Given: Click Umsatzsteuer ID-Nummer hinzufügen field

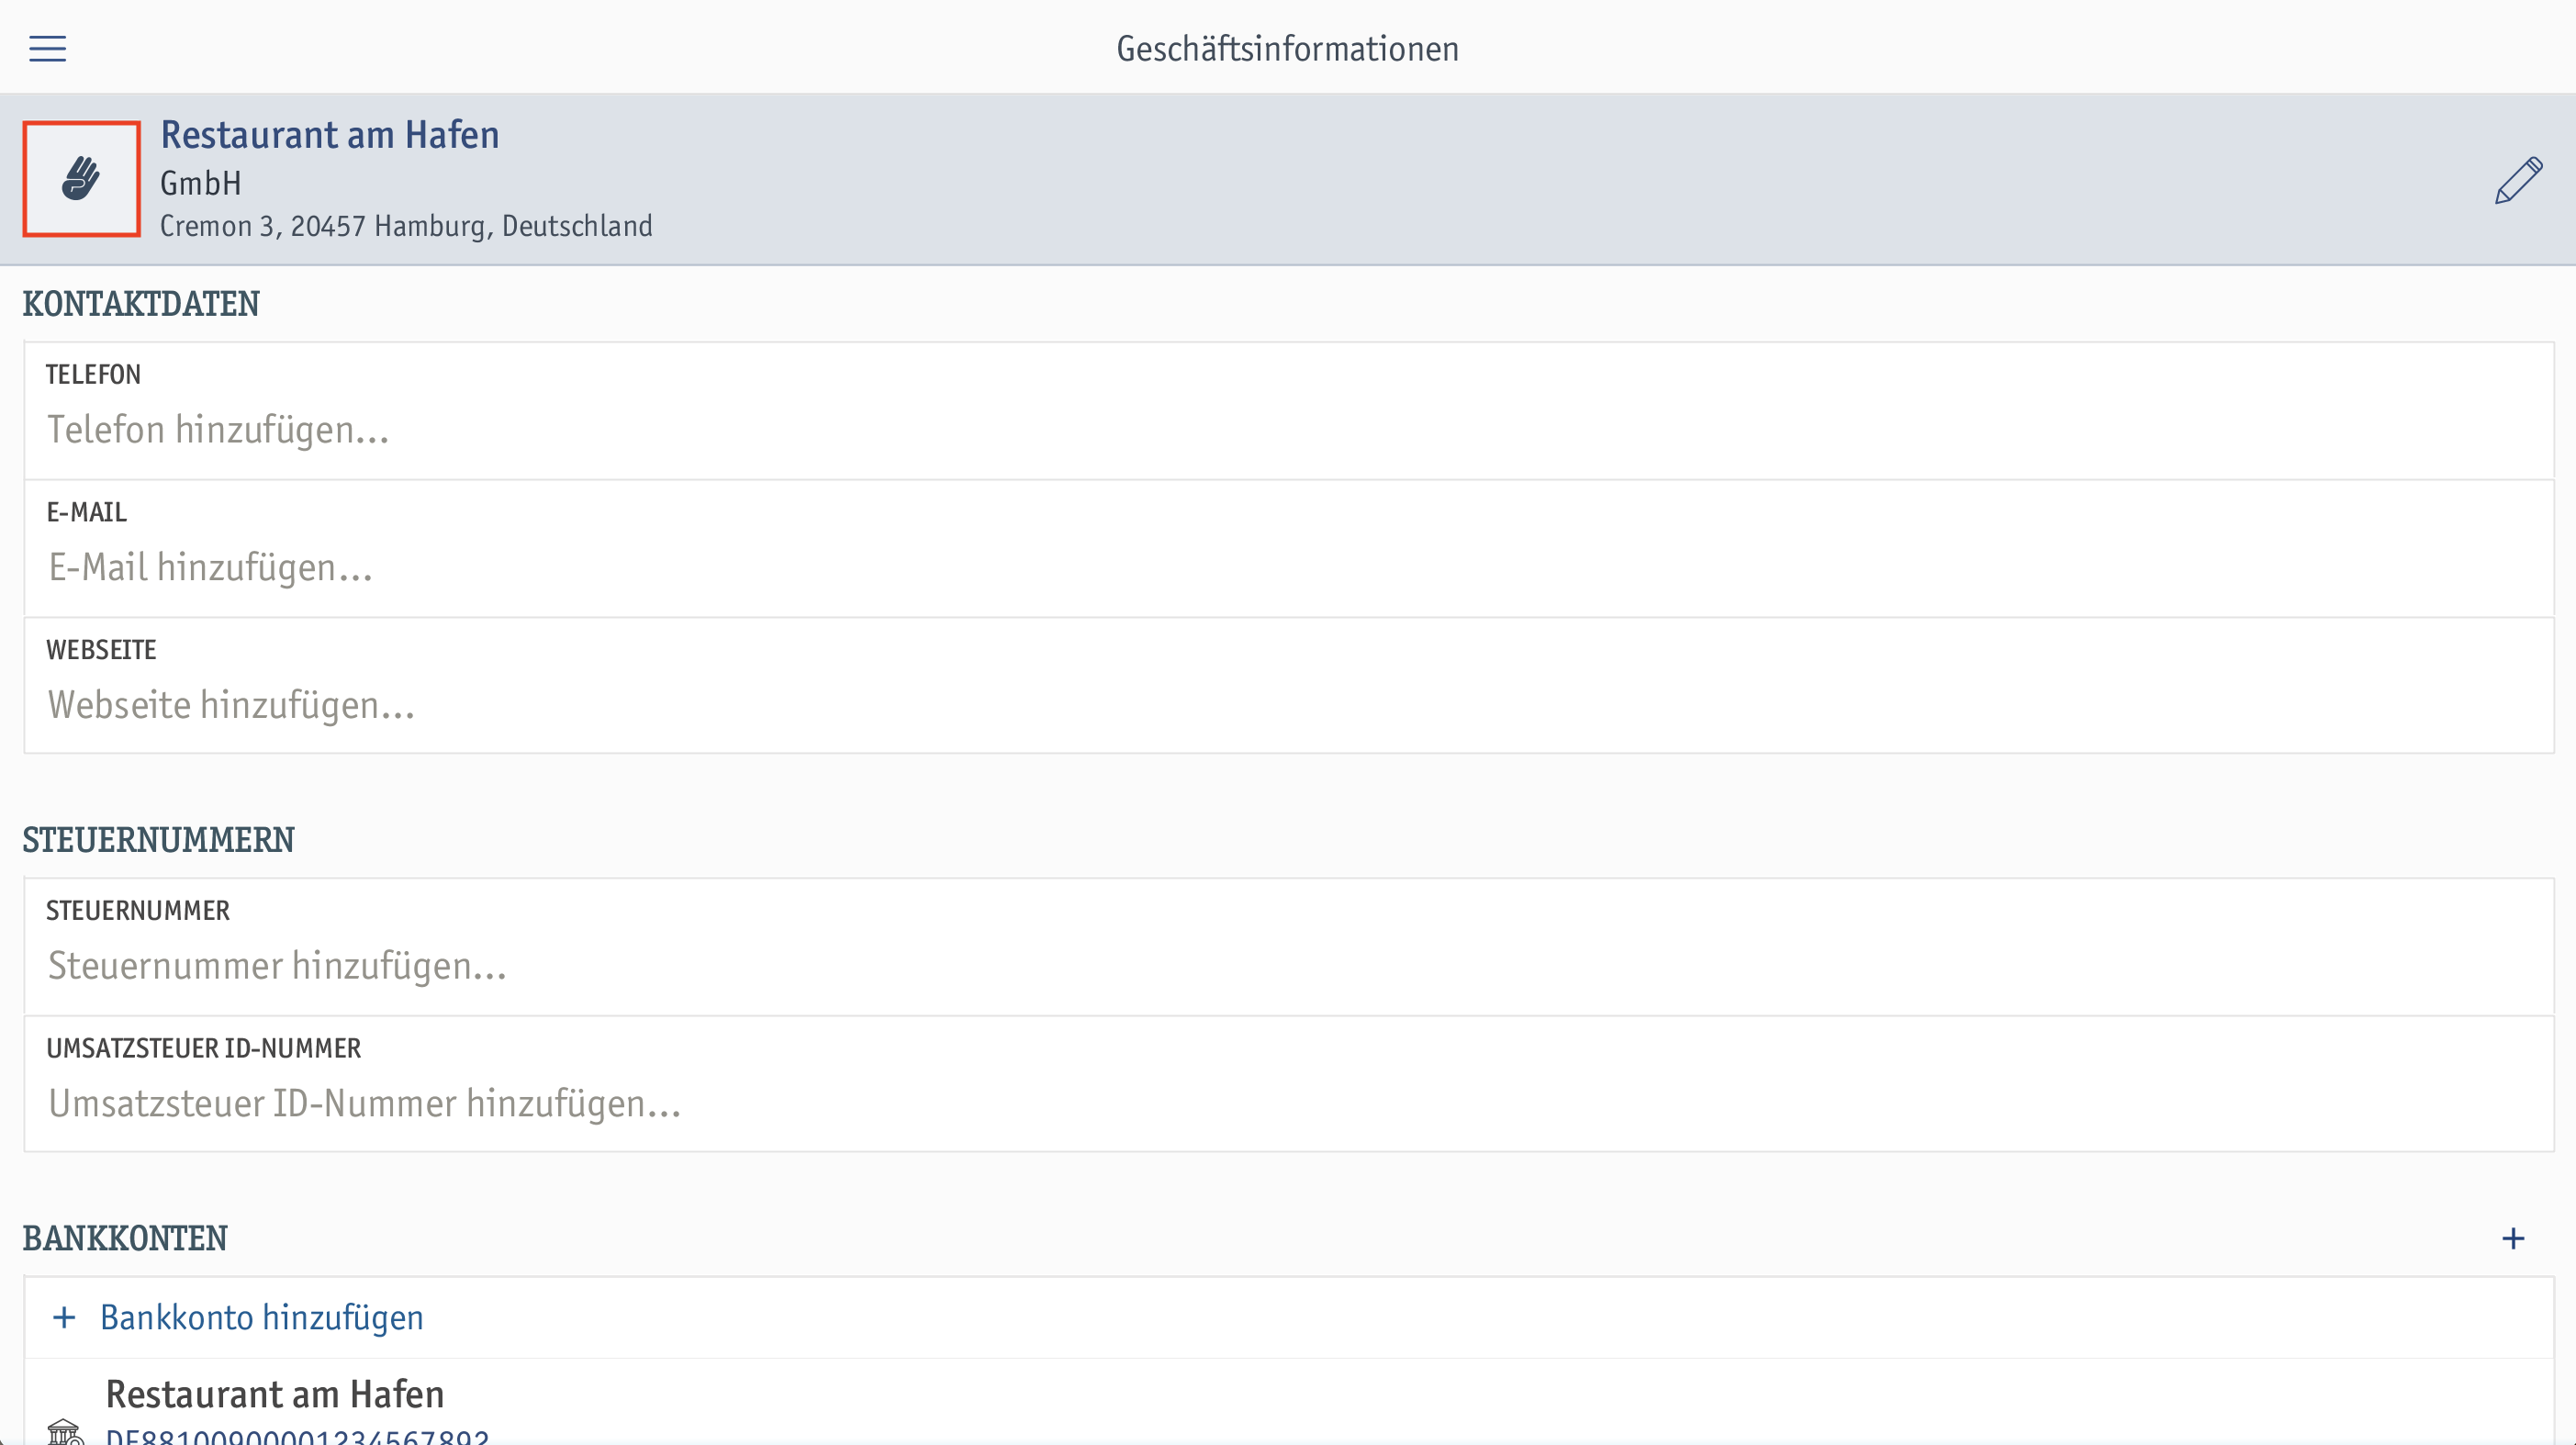Looking at the screenshot, I should 1289,1084.
